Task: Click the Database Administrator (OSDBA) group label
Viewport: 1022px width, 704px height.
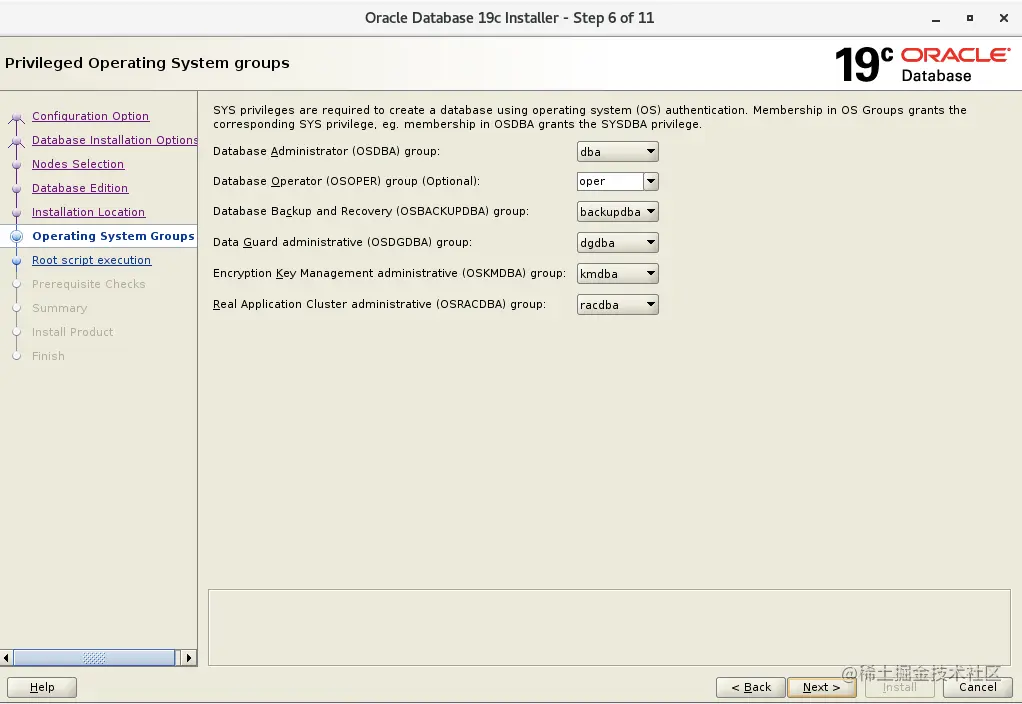Action: pos(327,151)
